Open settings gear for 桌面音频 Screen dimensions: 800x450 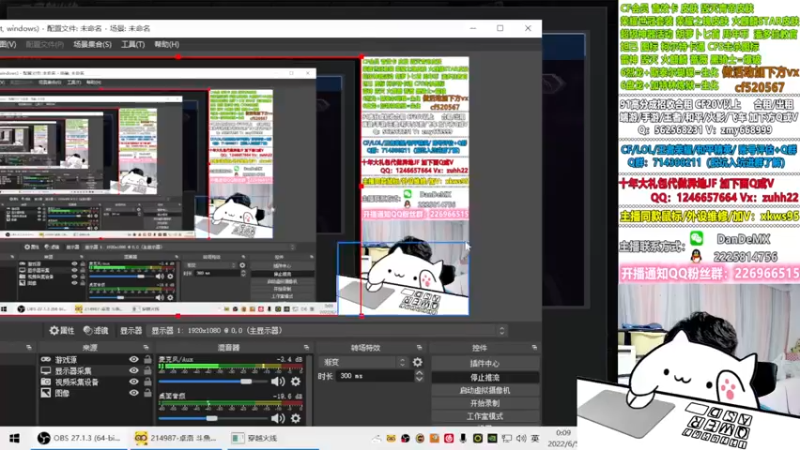295,418
